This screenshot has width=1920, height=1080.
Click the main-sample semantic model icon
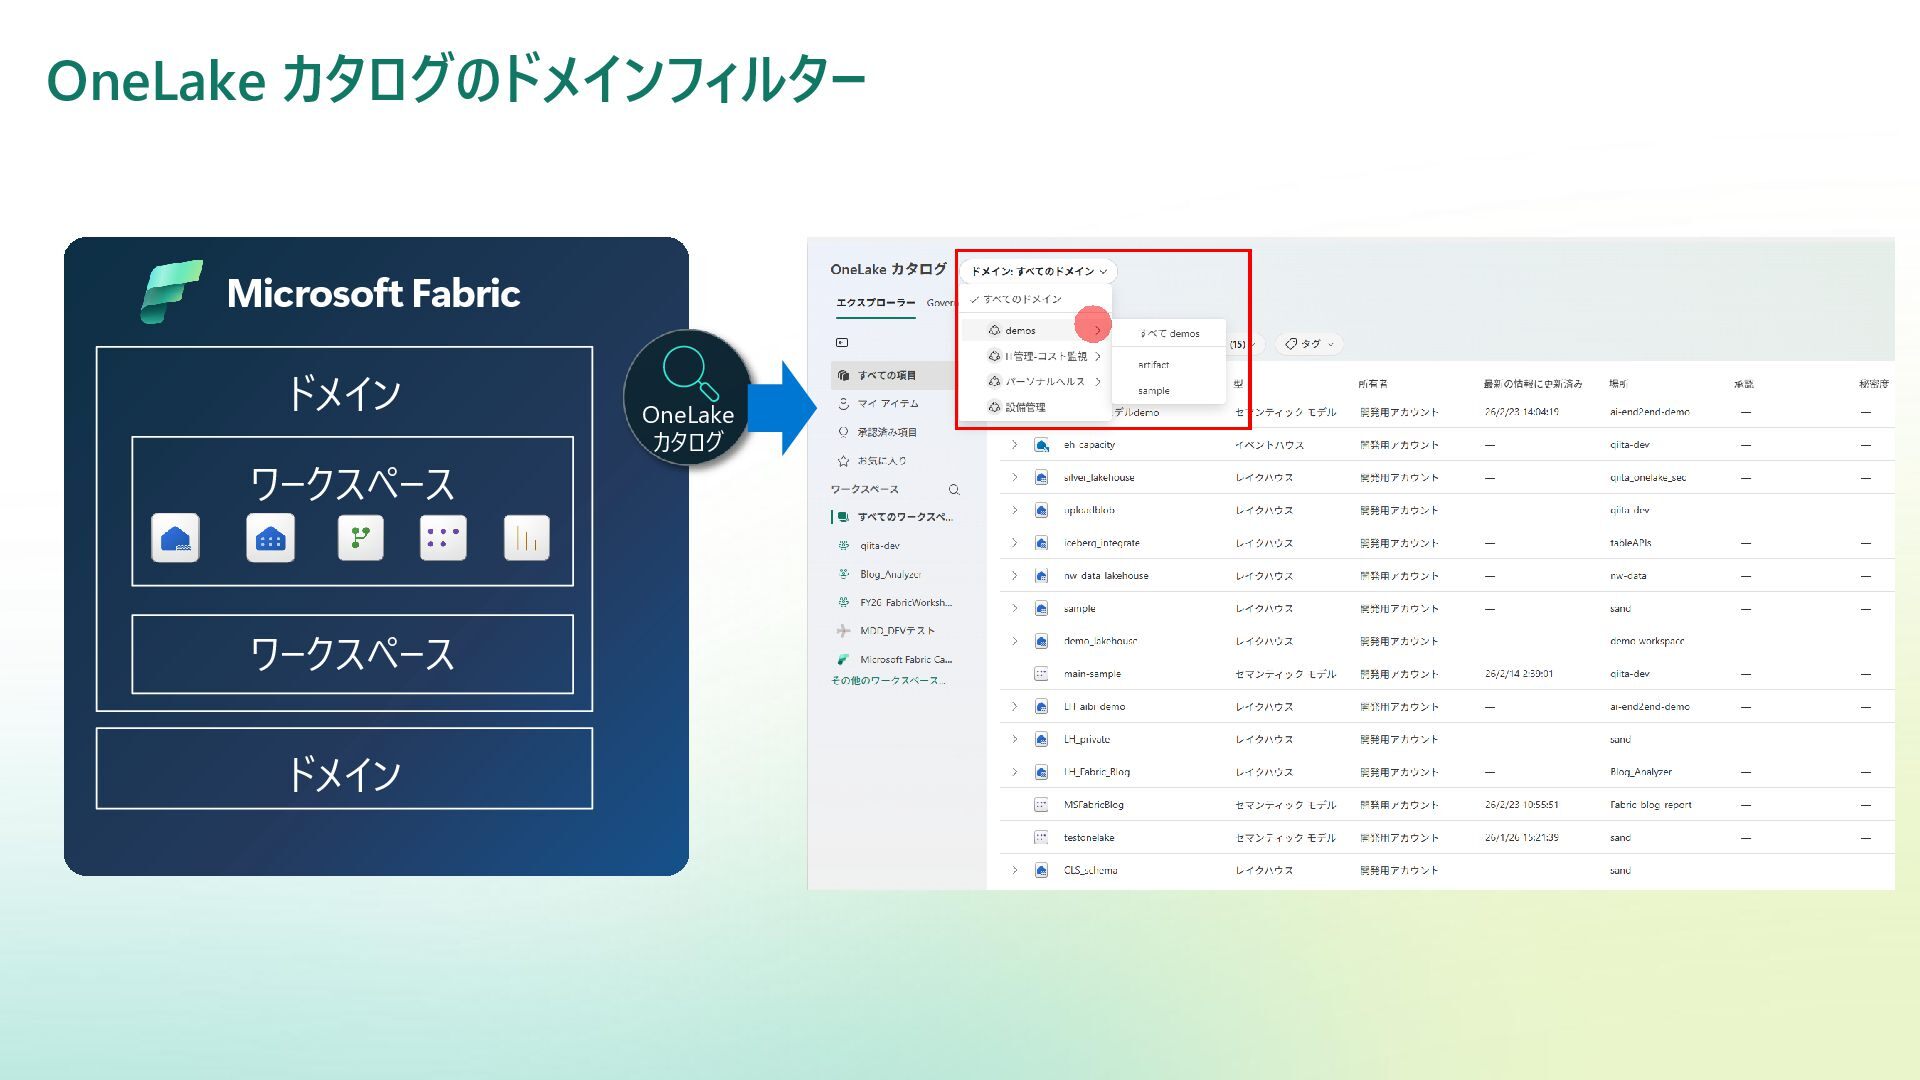(1041, 674)
